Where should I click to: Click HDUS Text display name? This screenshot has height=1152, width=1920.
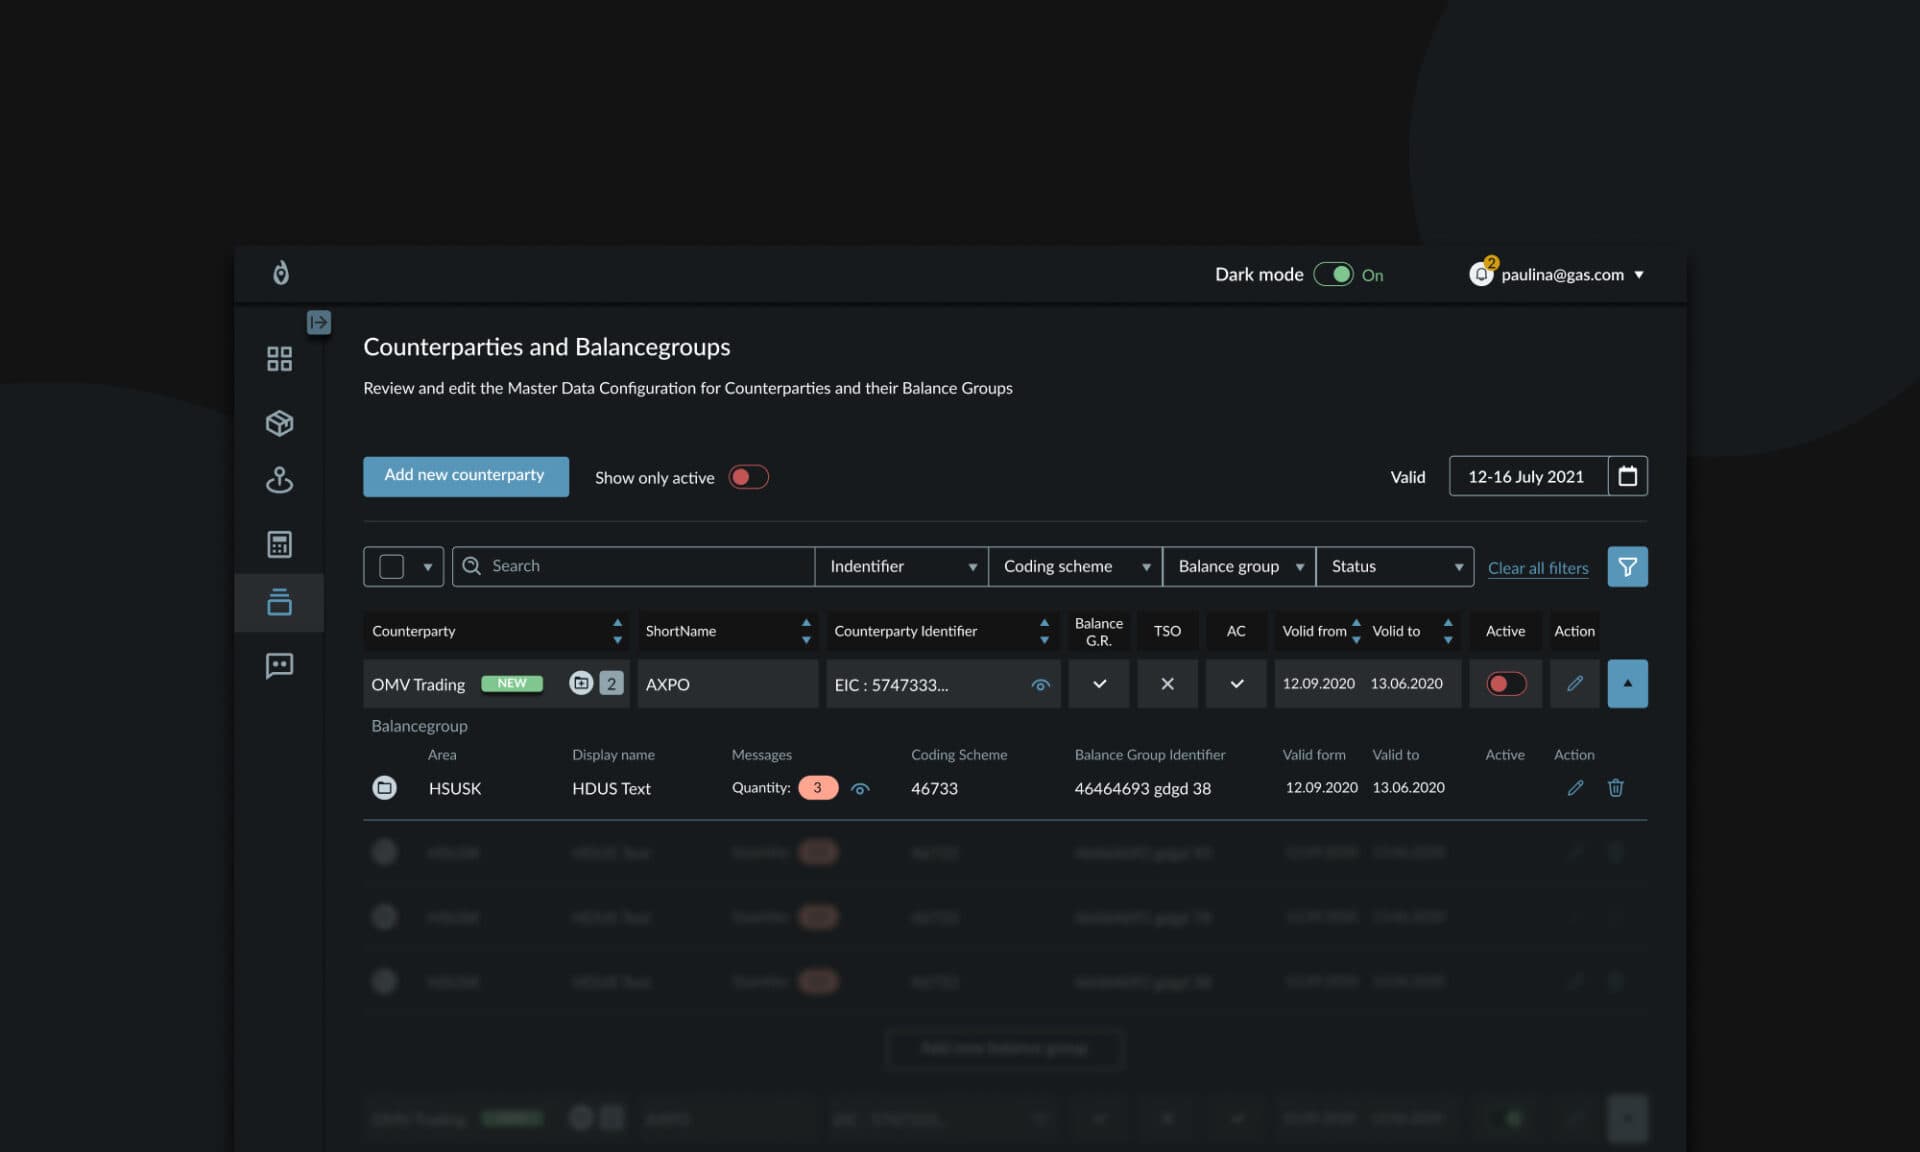tap(611, 788)
